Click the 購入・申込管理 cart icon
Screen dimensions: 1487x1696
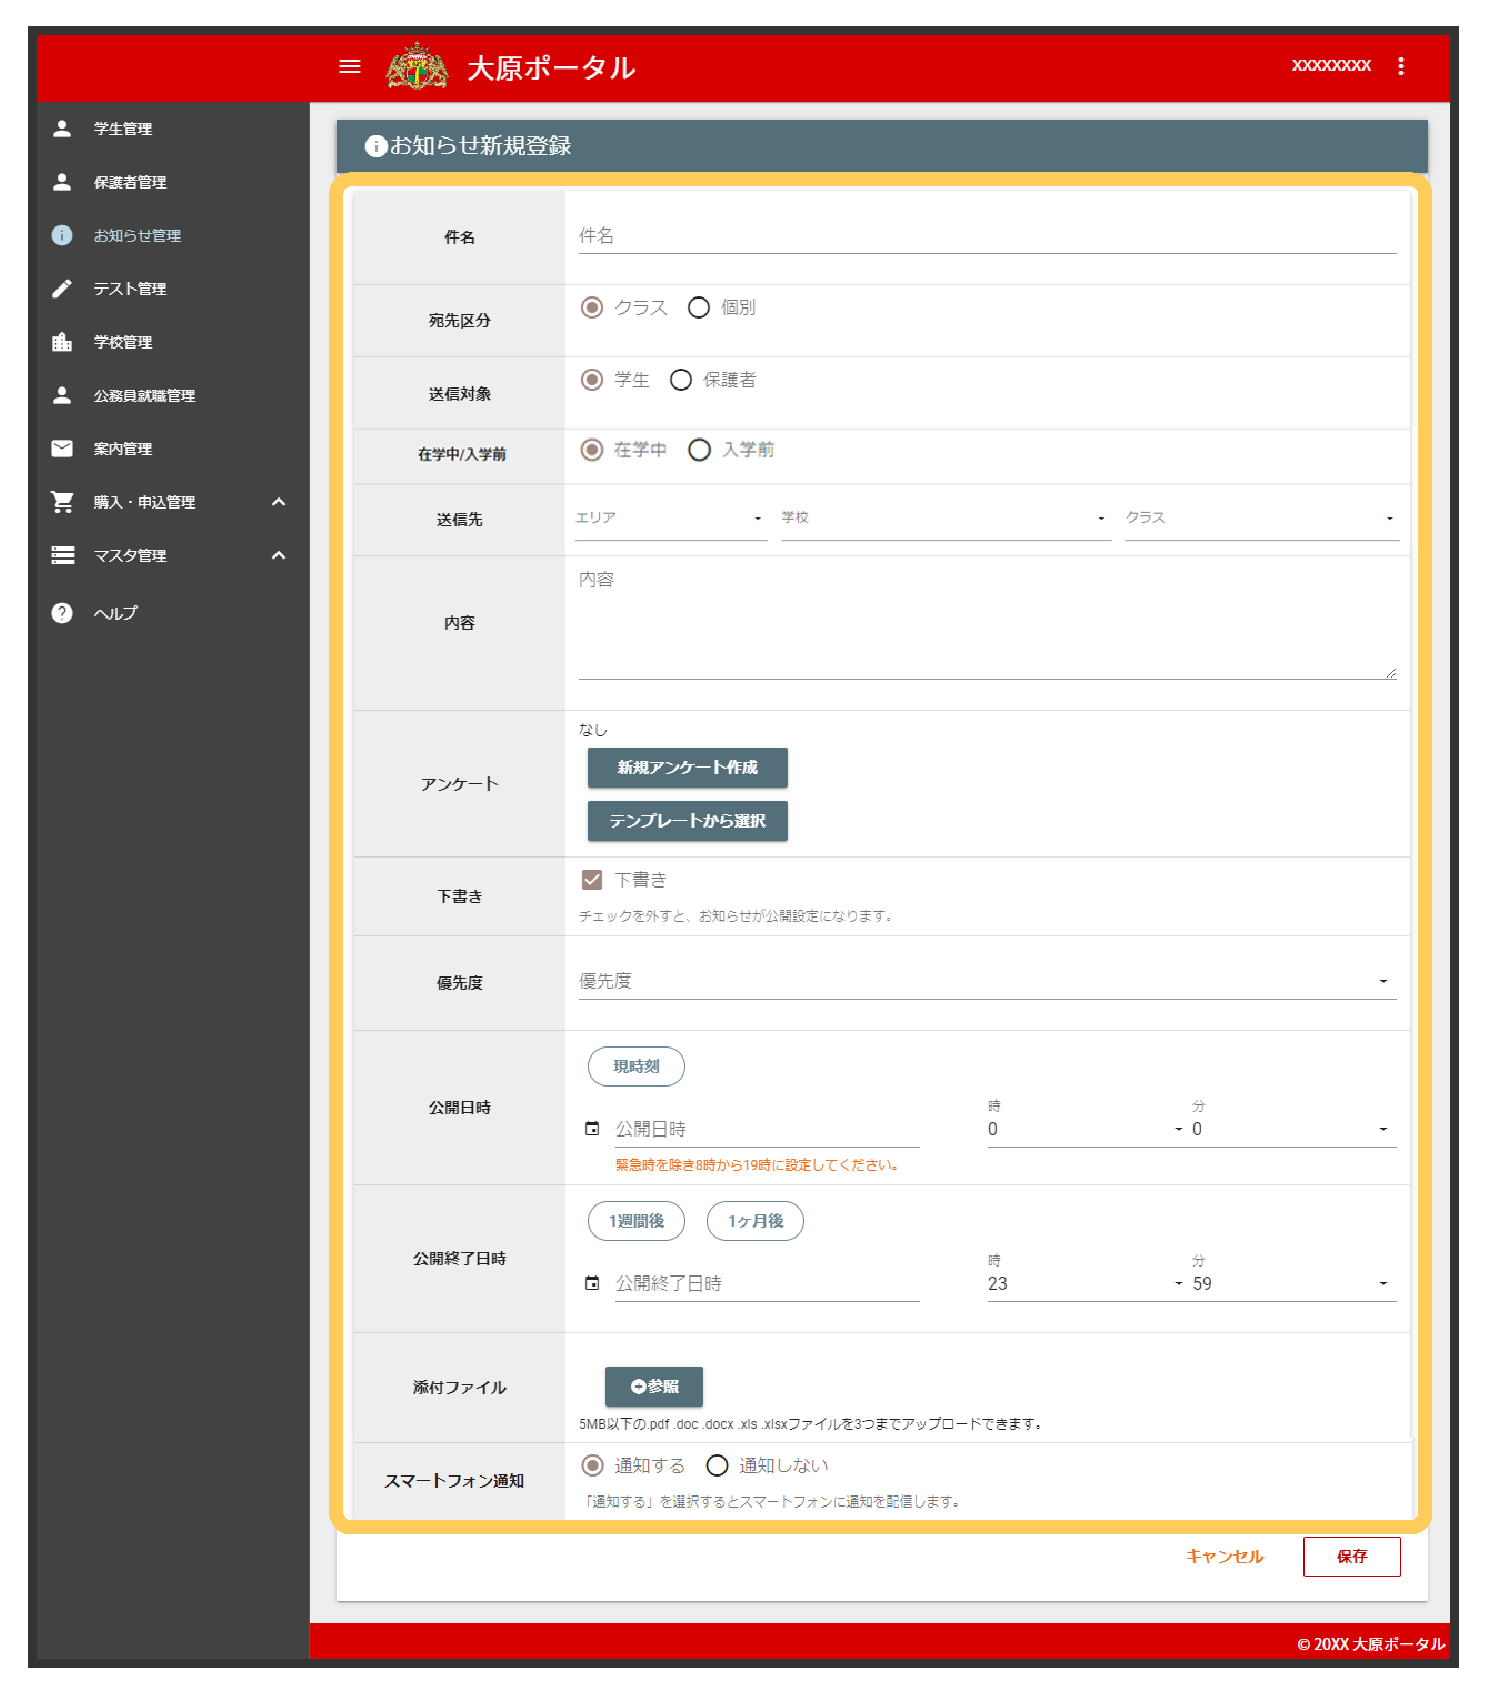pos(62,502)
